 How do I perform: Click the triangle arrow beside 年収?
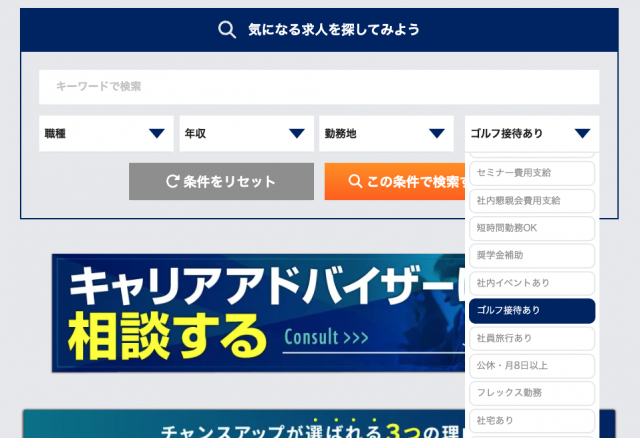(x=297, y=134)
